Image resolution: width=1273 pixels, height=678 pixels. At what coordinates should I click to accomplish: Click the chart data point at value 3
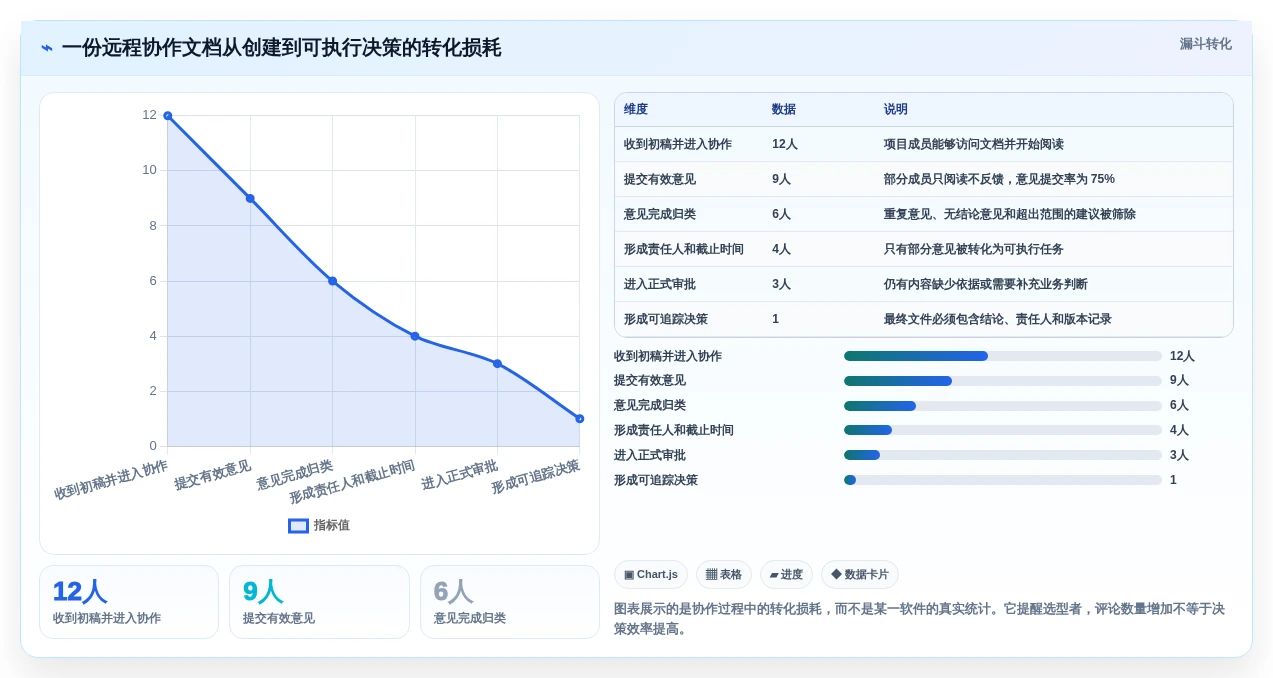pos(497,364)
